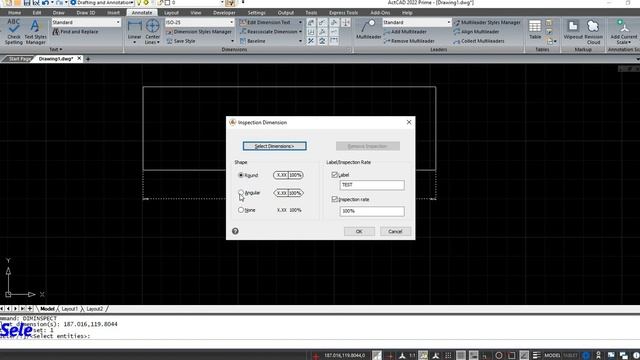Click the Label text field containing TEST

tap(372, 185)
